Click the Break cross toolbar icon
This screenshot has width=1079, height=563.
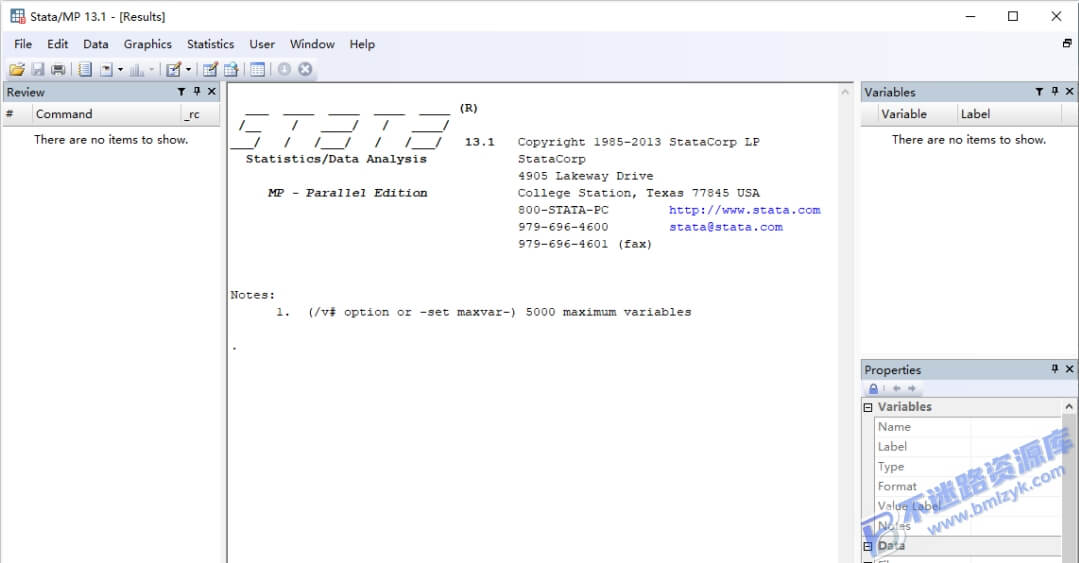tap(306, 69)
